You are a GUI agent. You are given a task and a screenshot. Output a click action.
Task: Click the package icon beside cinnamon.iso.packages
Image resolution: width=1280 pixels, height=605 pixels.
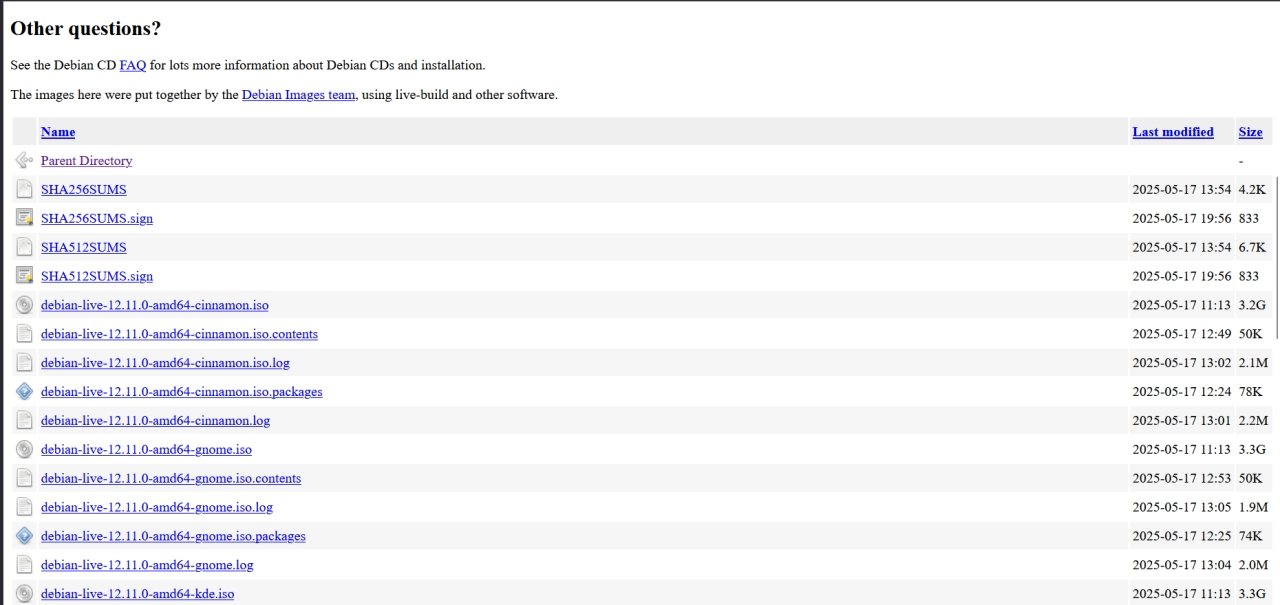pyautogui.click(x=24, y=392)
